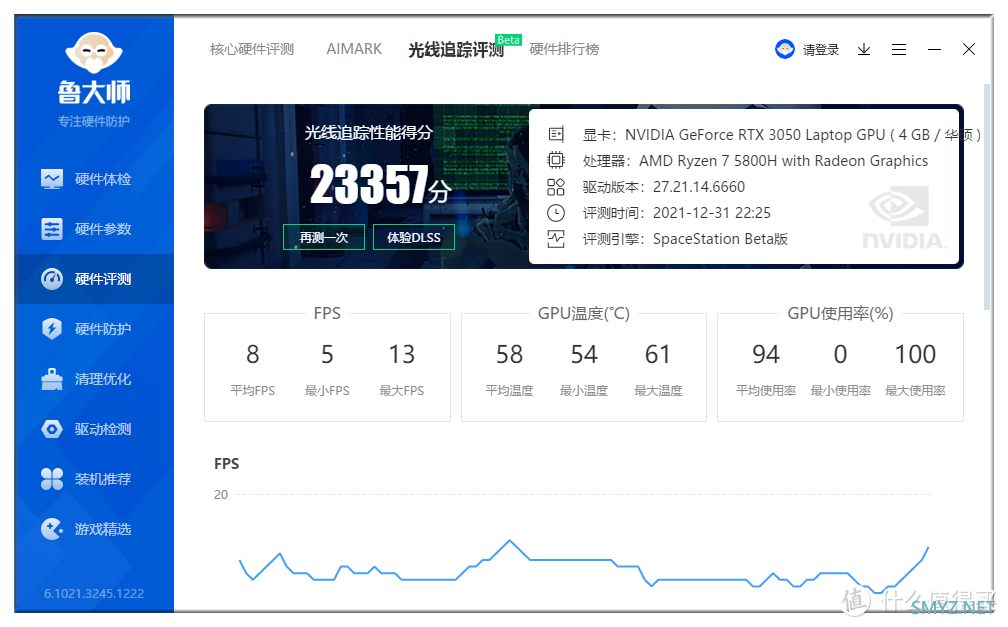Click 再测一次 button
This screenshot has height=627, width=1008.
324,237
